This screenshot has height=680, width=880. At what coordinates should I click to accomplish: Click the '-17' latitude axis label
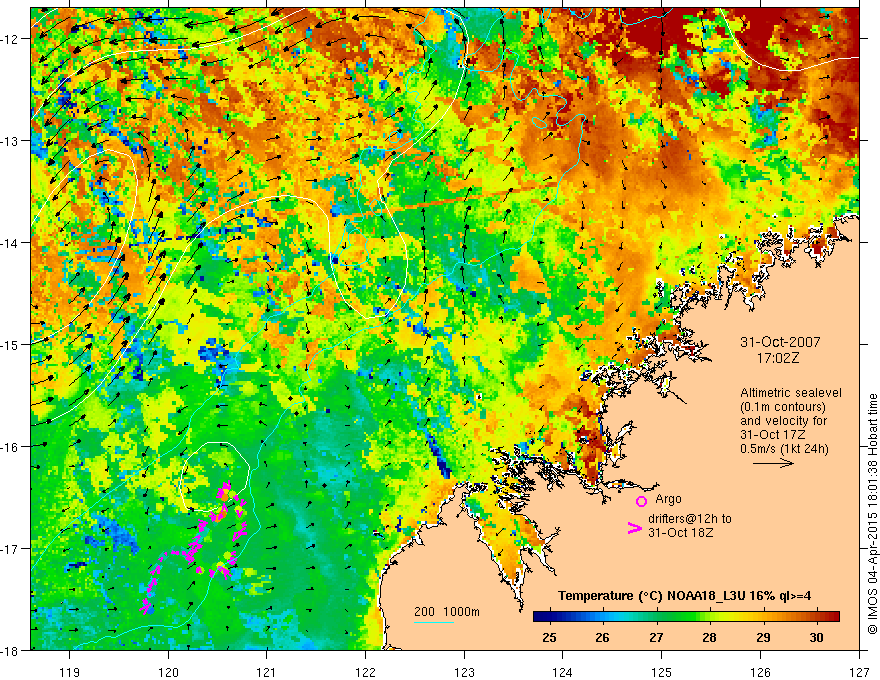pyautogui.click(x=10, y=548)
